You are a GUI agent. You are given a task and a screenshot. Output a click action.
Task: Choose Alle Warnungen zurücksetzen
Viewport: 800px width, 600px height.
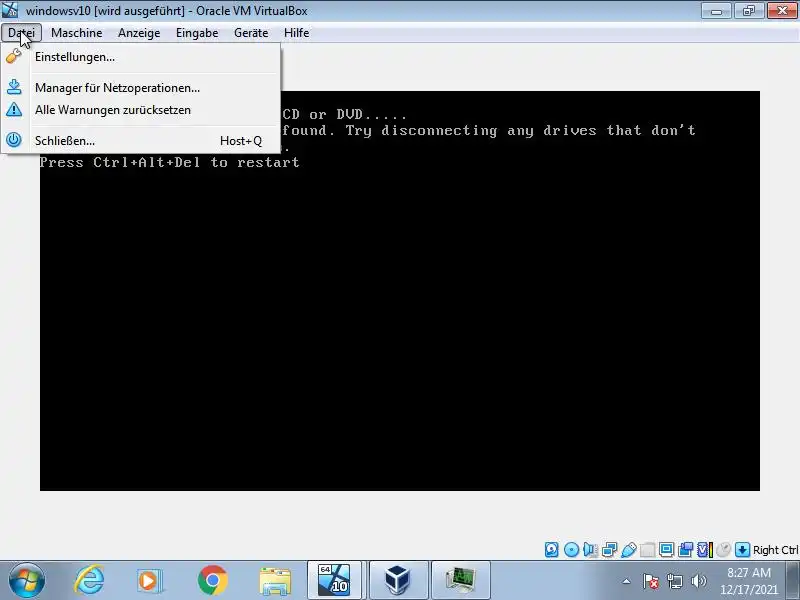pyautogui.click(x=141, y=110)
